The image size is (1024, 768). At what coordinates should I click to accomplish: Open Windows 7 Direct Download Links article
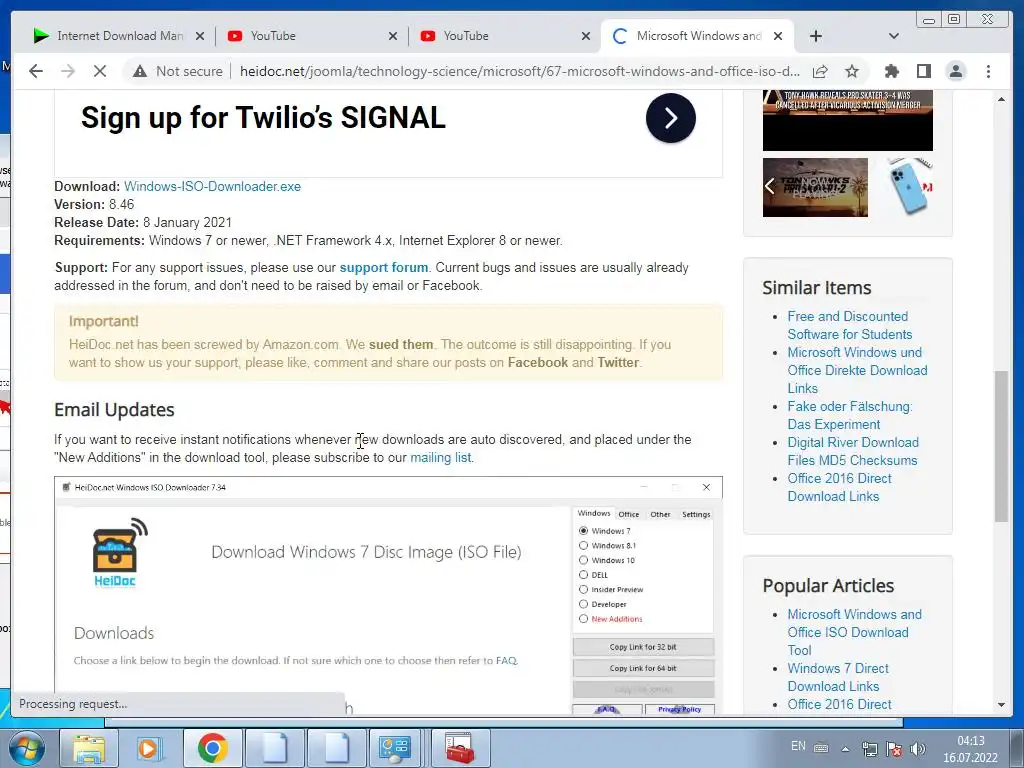coord(838,677)
